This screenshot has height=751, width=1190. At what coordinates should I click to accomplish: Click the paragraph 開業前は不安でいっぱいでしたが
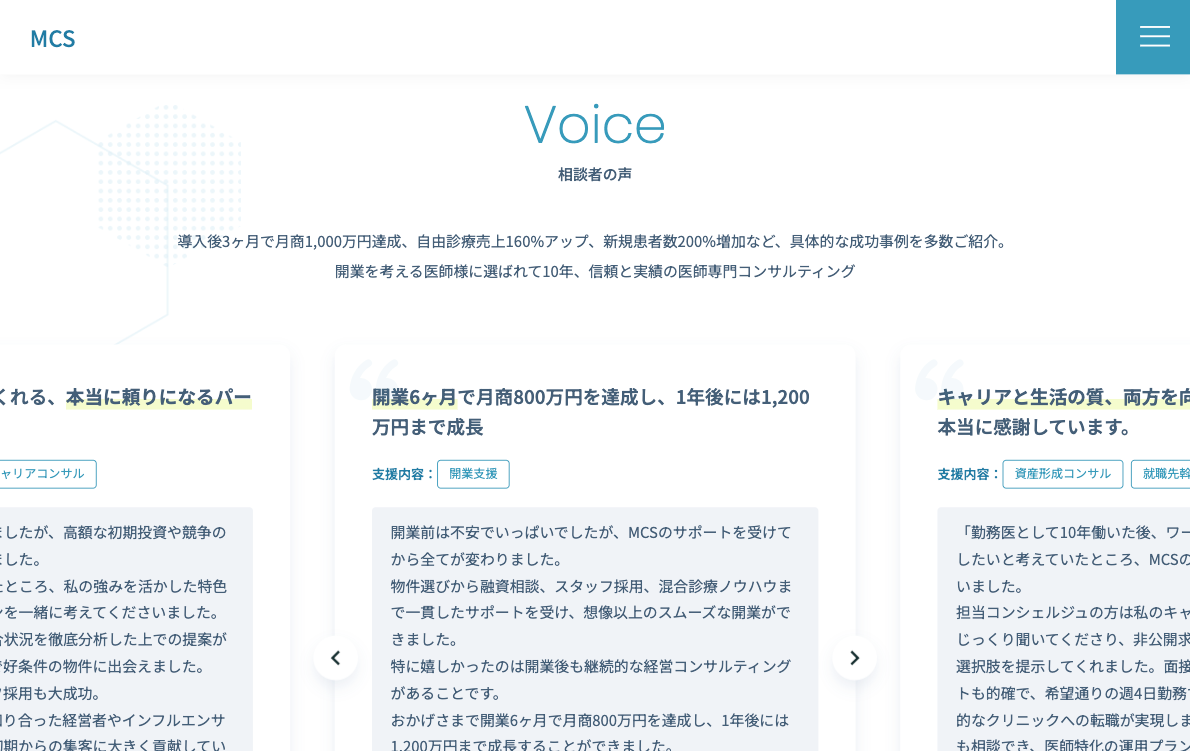coord(590,545)
